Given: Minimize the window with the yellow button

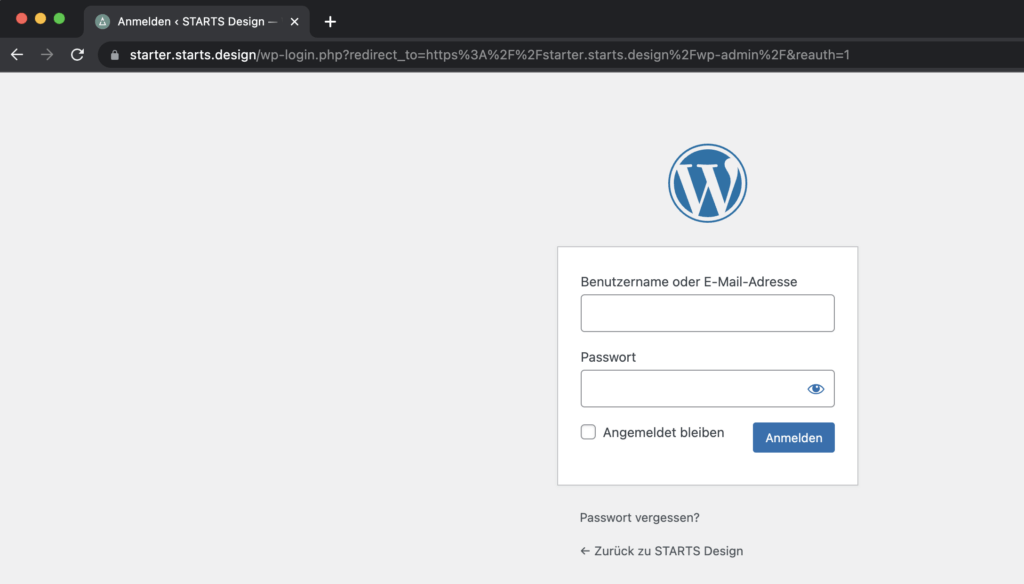Looking at the screenshot, I should pyautogui.click(x=41, y=19).
